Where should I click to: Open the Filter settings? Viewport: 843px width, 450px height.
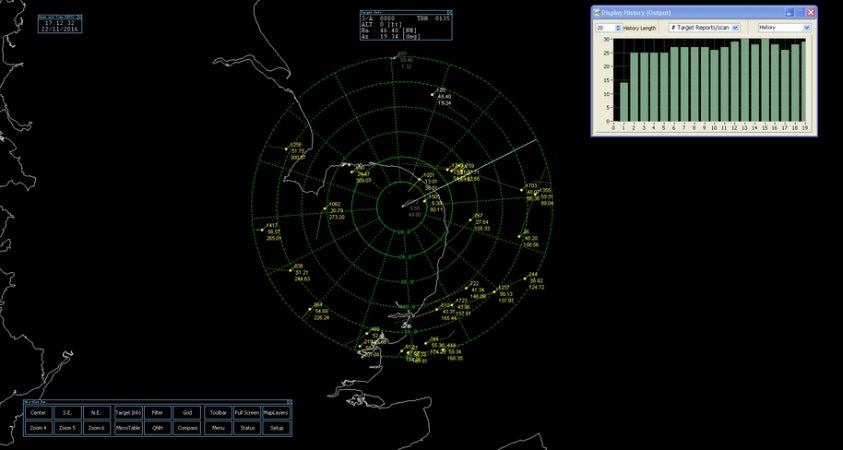[x=157, y=412]
